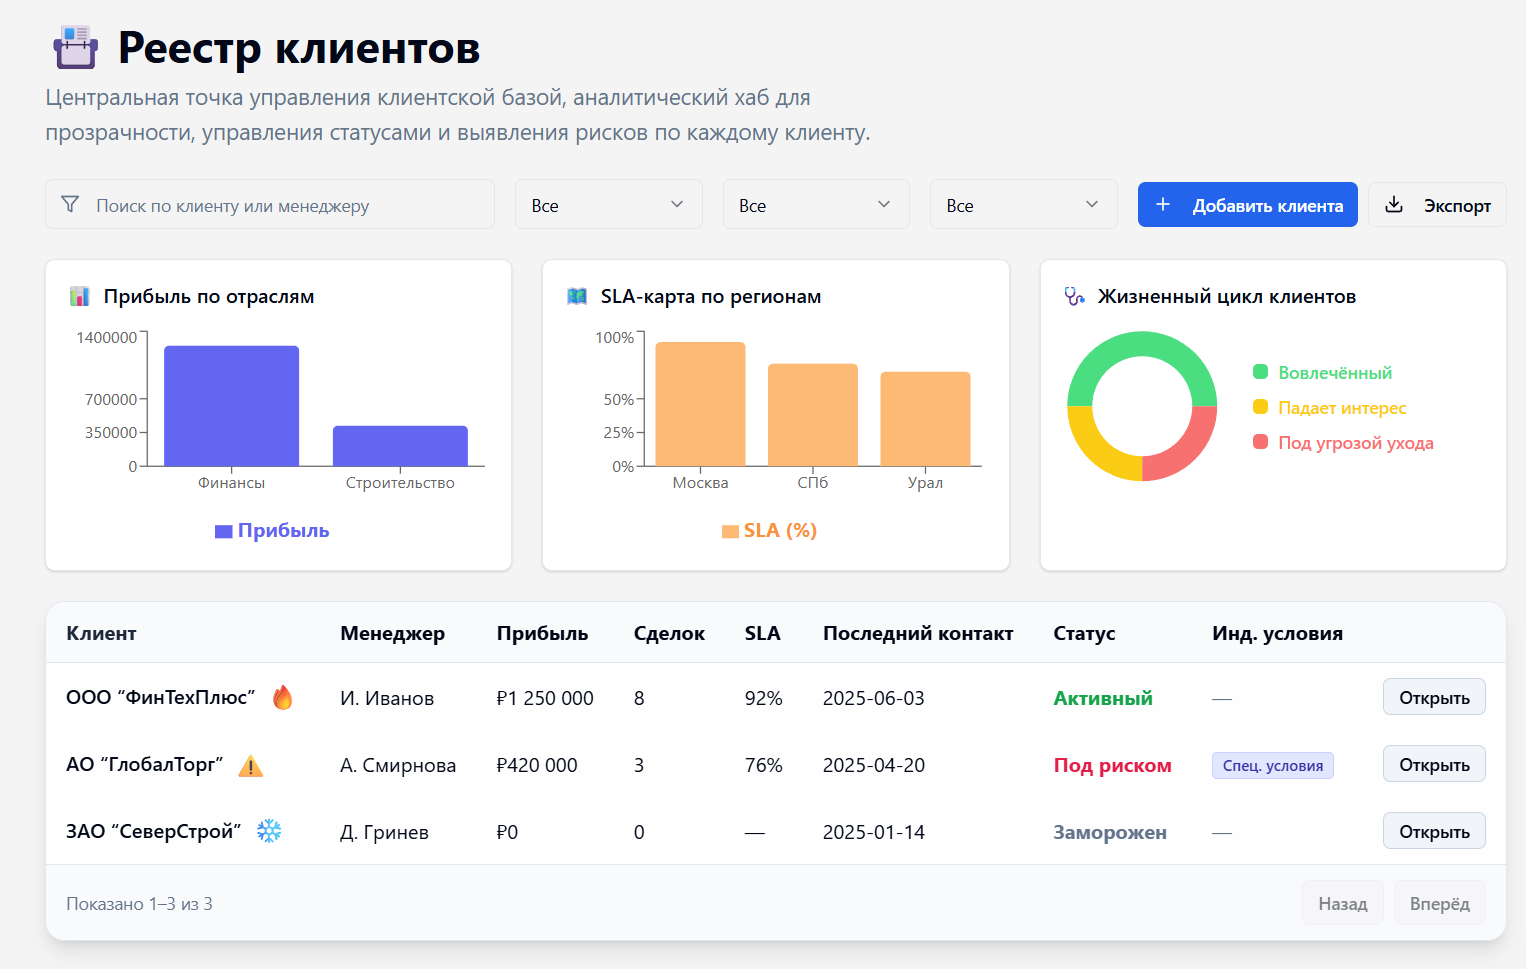This screenshot has height=969, width=1526.
Task: Click the Заморожен status text
Action: pyautogui.click(x=1110, y=832)
